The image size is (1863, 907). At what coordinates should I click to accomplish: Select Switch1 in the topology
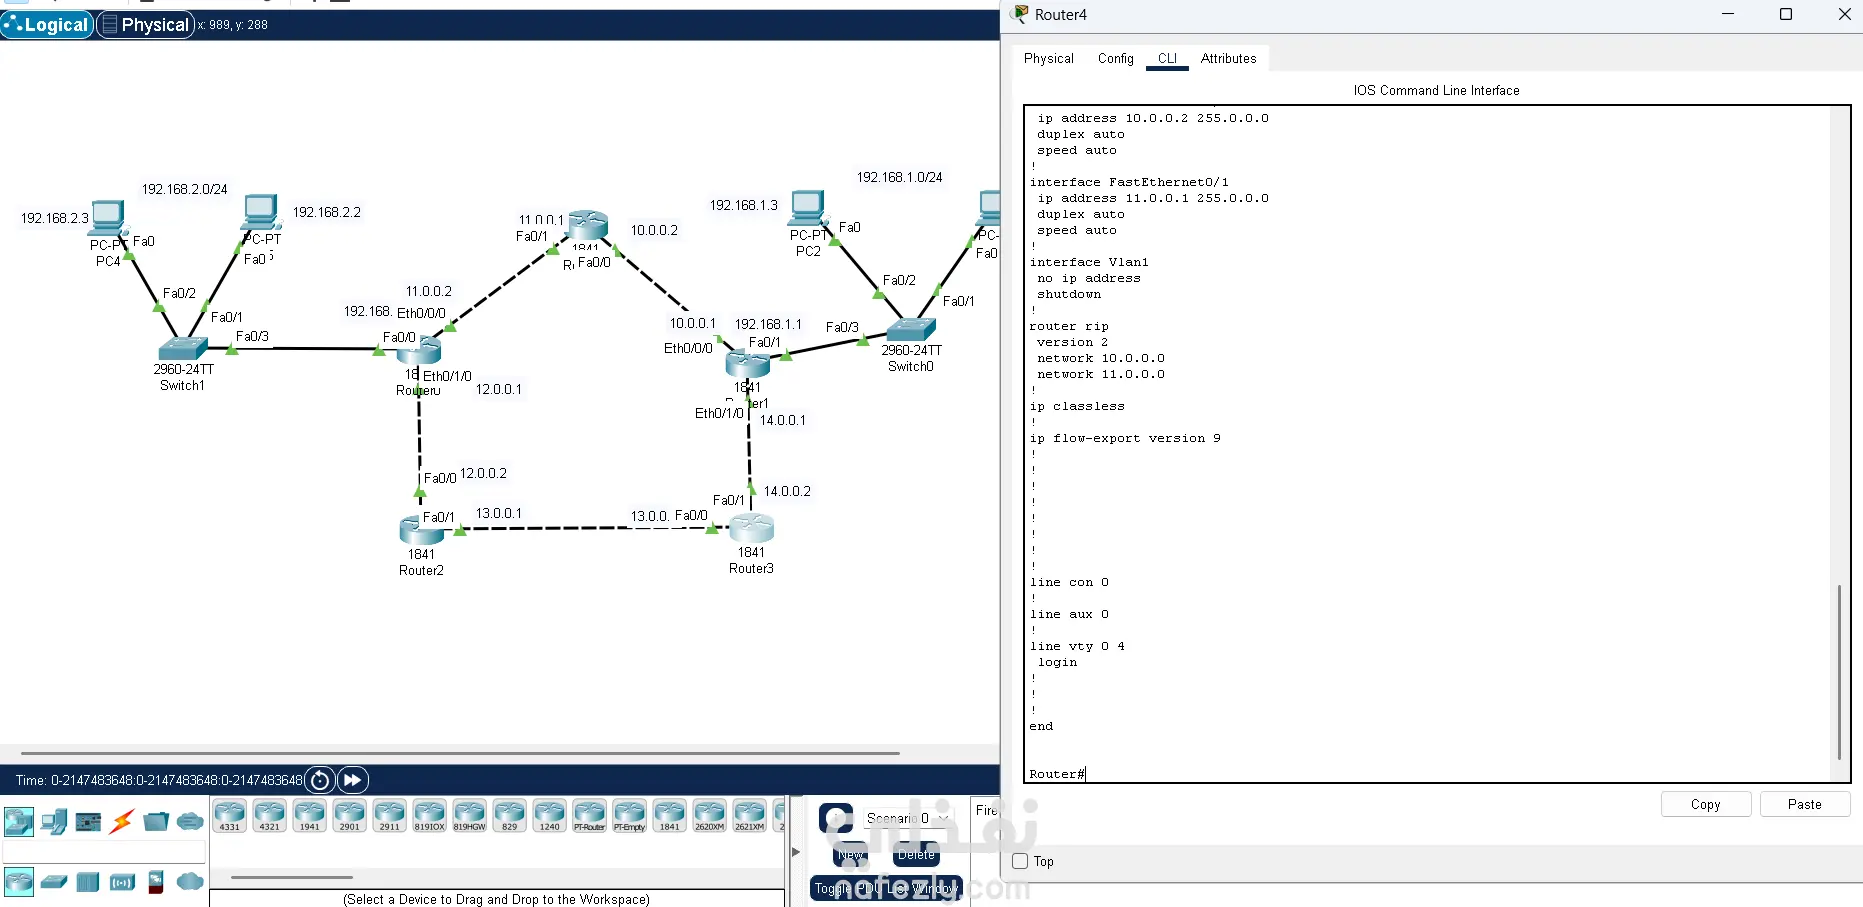(x=183, y=348)
